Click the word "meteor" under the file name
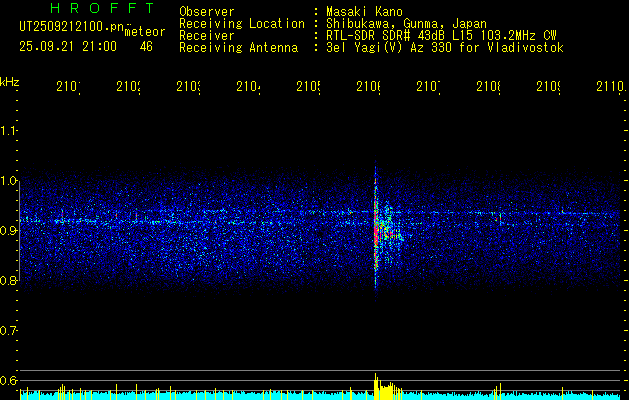 click(145, 32)
